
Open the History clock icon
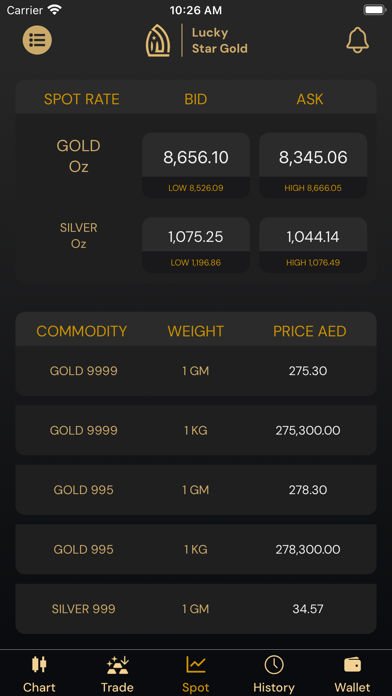274,665
